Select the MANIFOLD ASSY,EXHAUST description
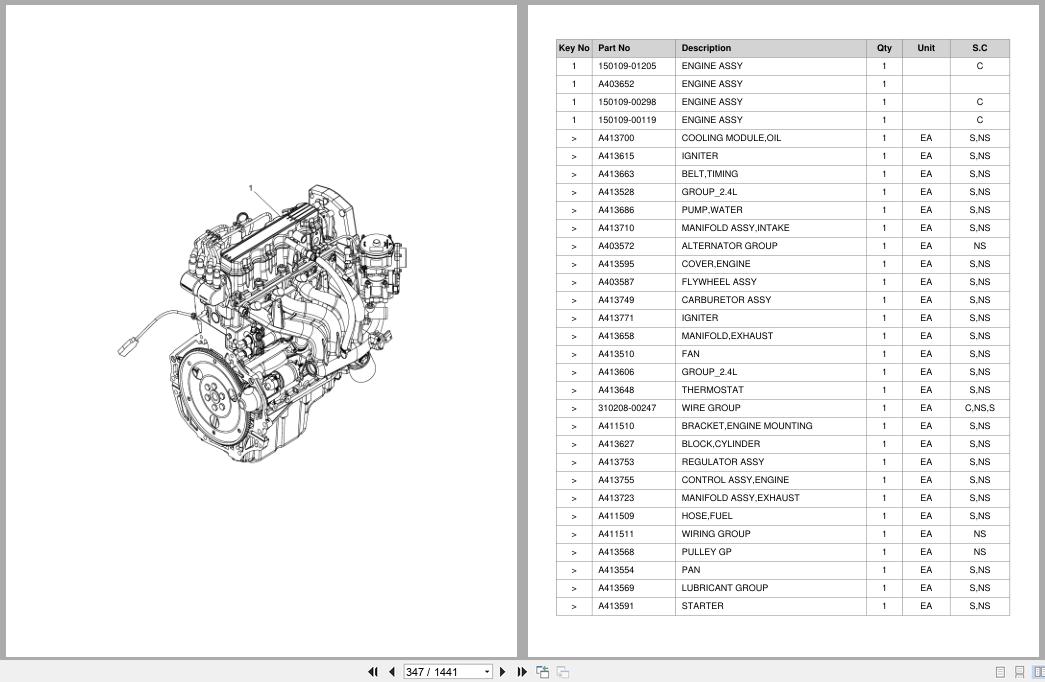The image size is (1045, 682). pyautogui.click(x=740, y=498)
